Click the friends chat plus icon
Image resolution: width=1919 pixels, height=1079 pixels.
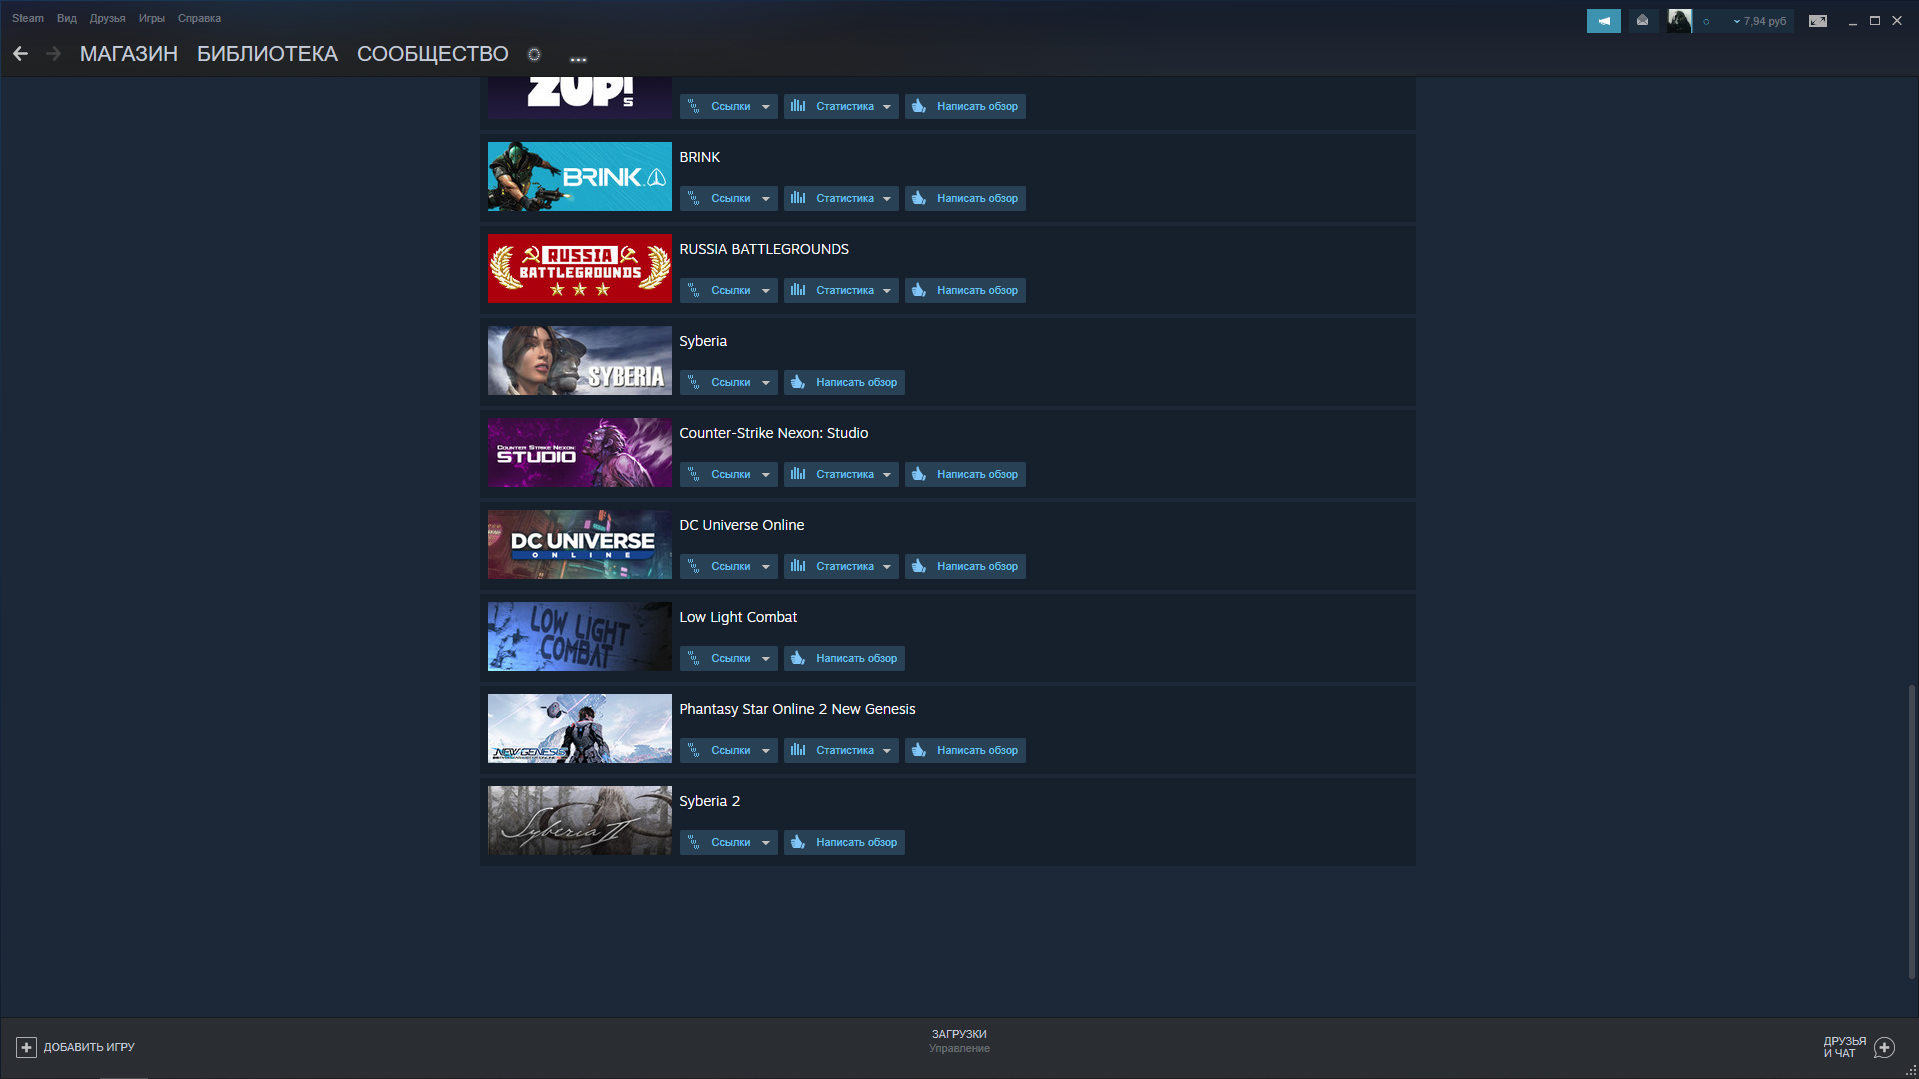tap(1885, 1047)
